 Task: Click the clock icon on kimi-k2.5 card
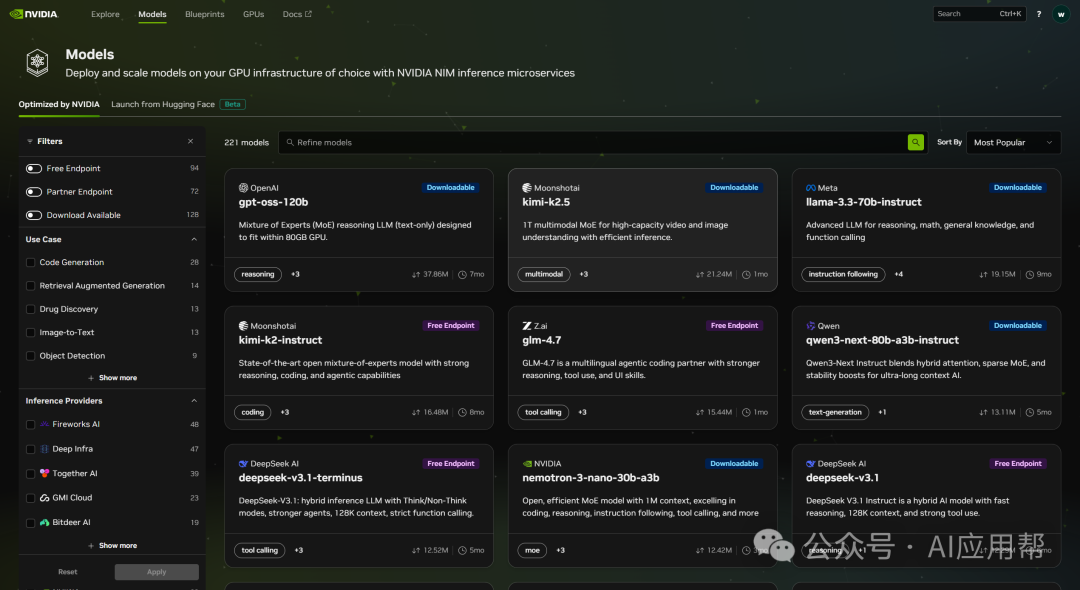(746, 275)
